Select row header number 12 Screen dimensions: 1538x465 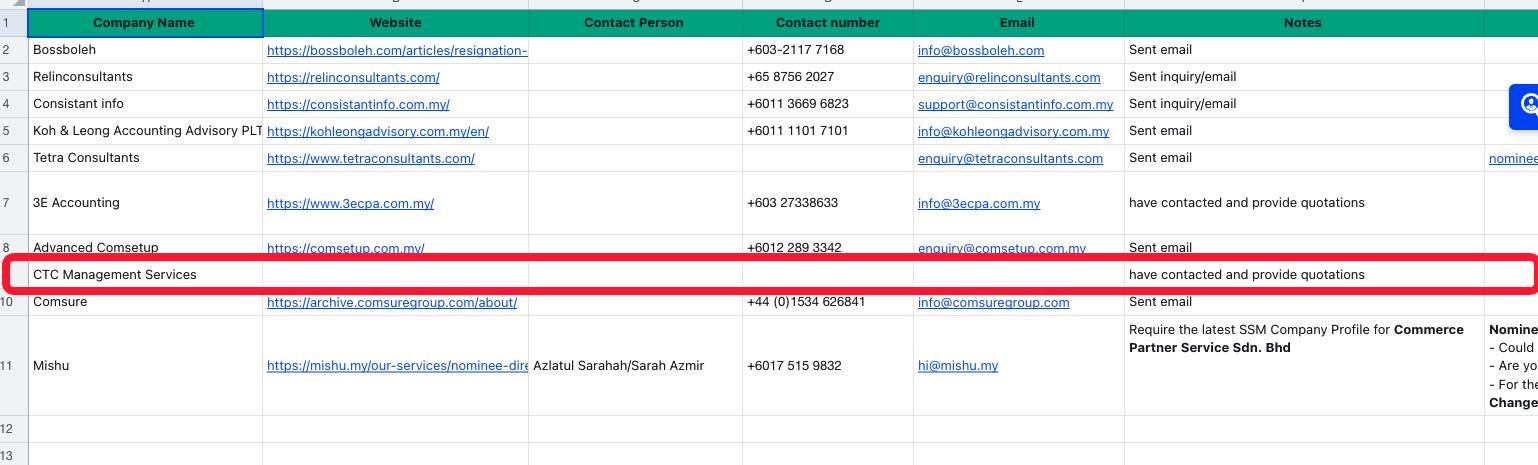[14, 429]
